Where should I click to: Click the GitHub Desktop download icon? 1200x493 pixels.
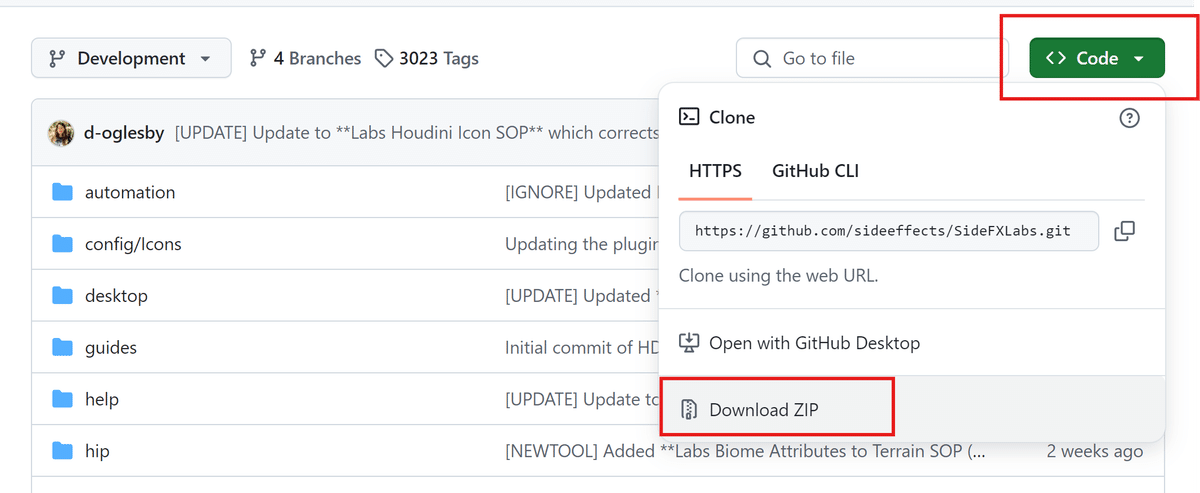tap(689, 343)
